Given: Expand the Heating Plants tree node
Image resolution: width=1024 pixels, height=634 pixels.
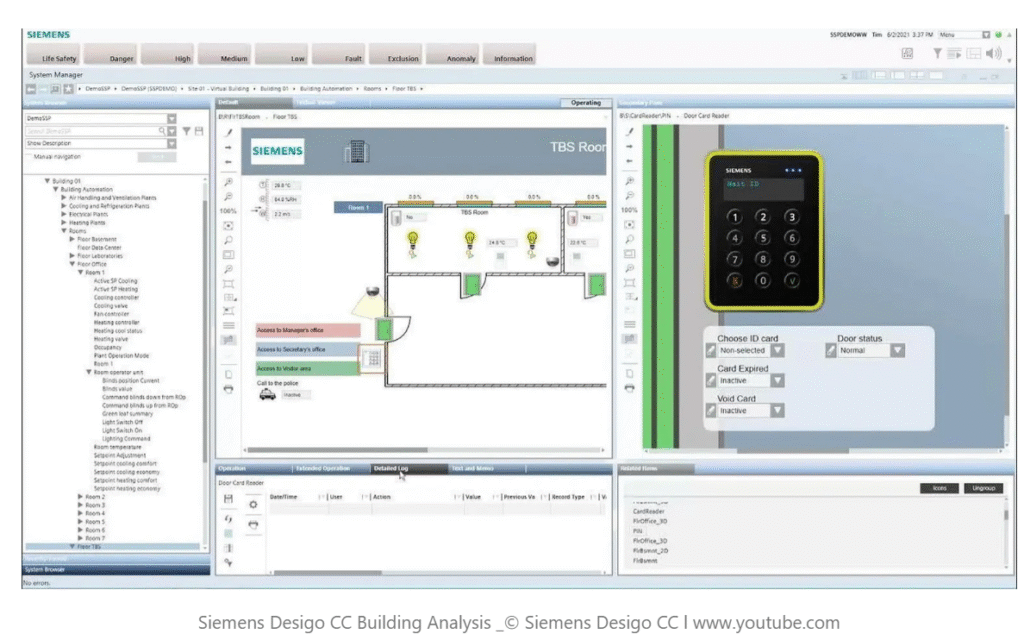Looking at the screenshot, I should [63, 223].
